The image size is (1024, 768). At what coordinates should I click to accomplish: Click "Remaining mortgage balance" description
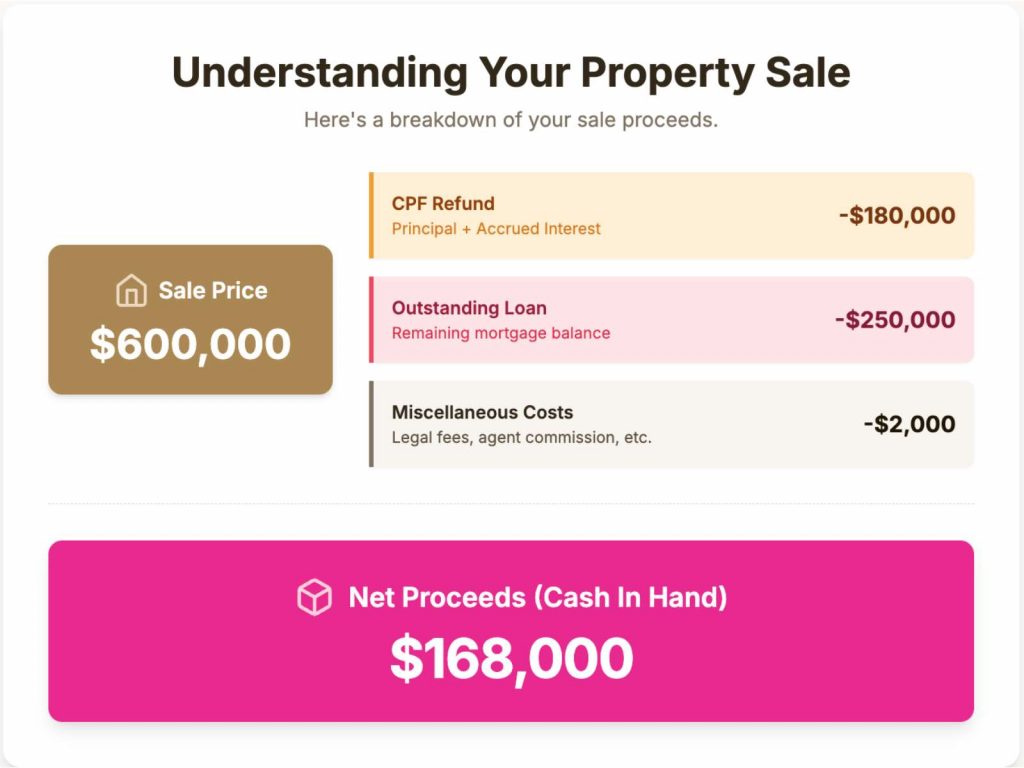(x=500, y=333)
